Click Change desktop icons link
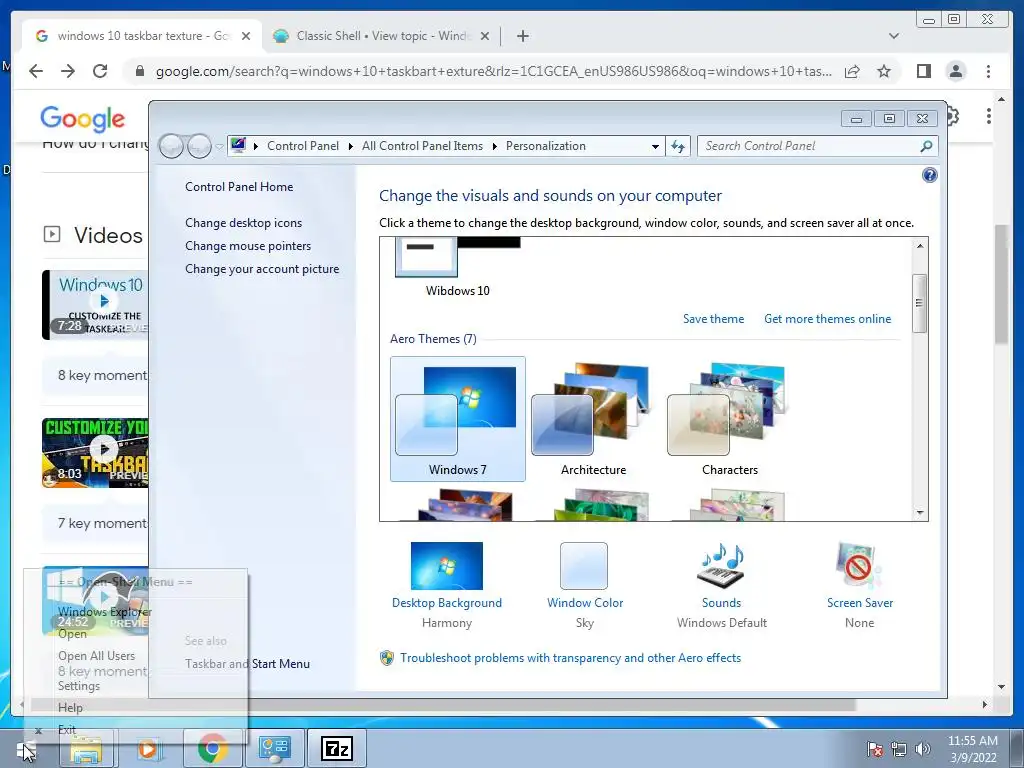The width and height of the screenshot is (1024, 768). [x=244, y=223]
